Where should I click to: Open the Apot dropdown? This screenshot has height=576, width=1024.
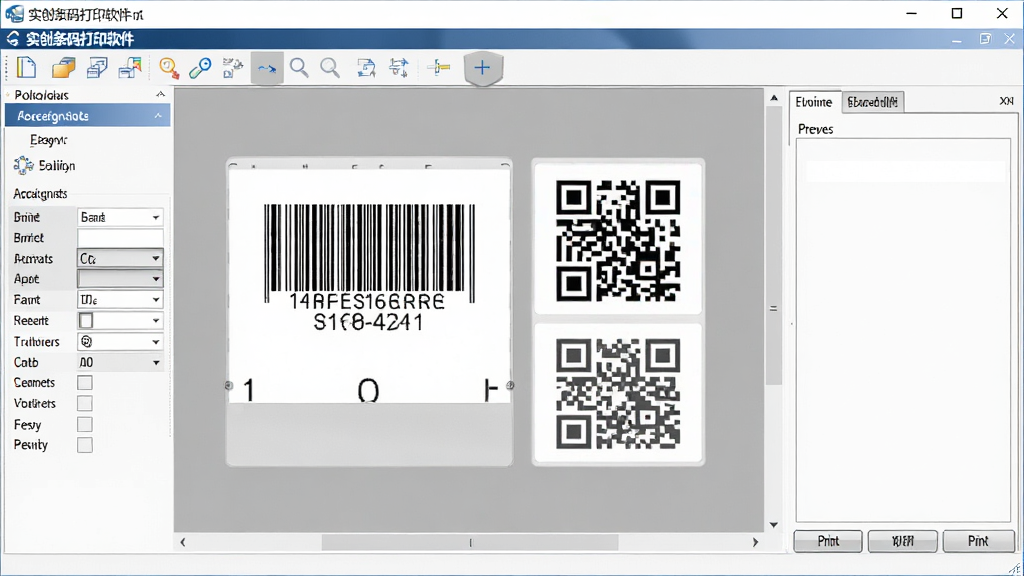pos(120,279)
